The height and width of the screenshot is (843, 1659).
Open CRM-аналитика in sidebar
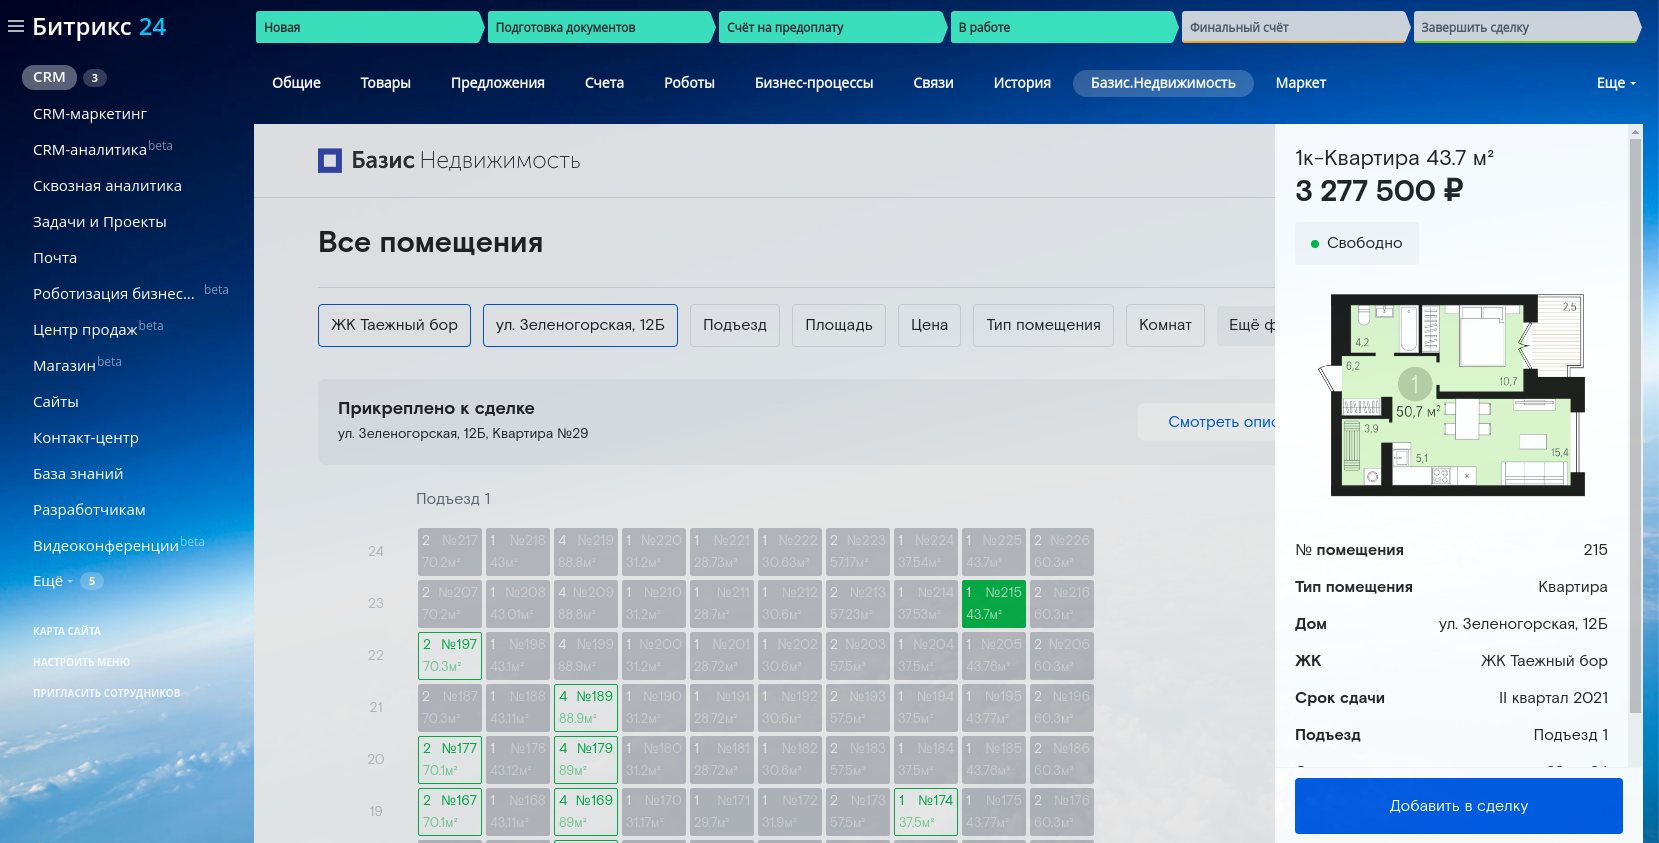[90, 150]
